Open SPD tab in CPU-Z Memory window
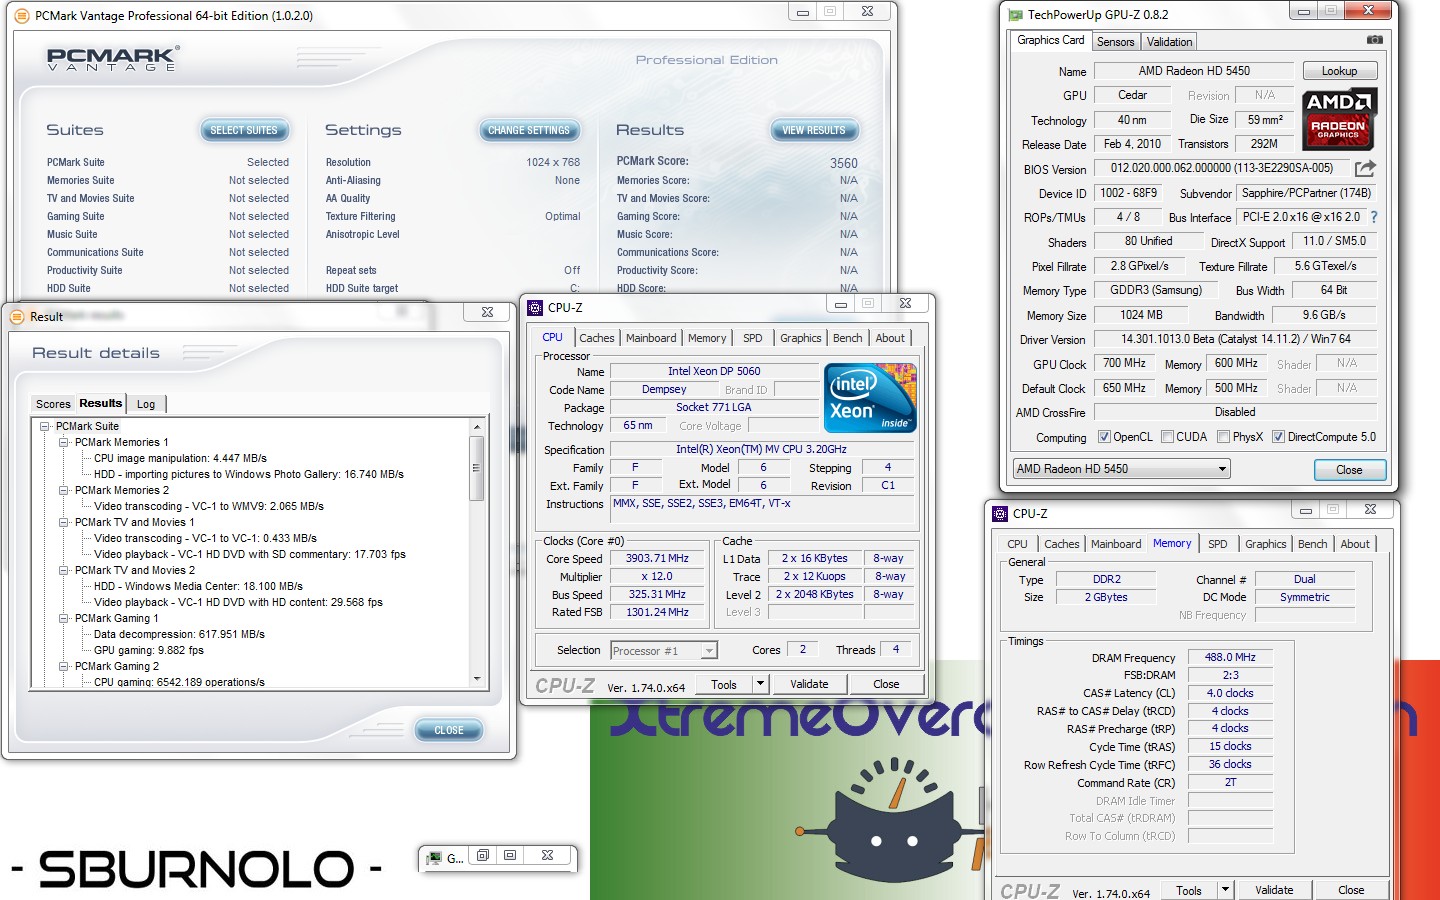 tap(1217, 544)
